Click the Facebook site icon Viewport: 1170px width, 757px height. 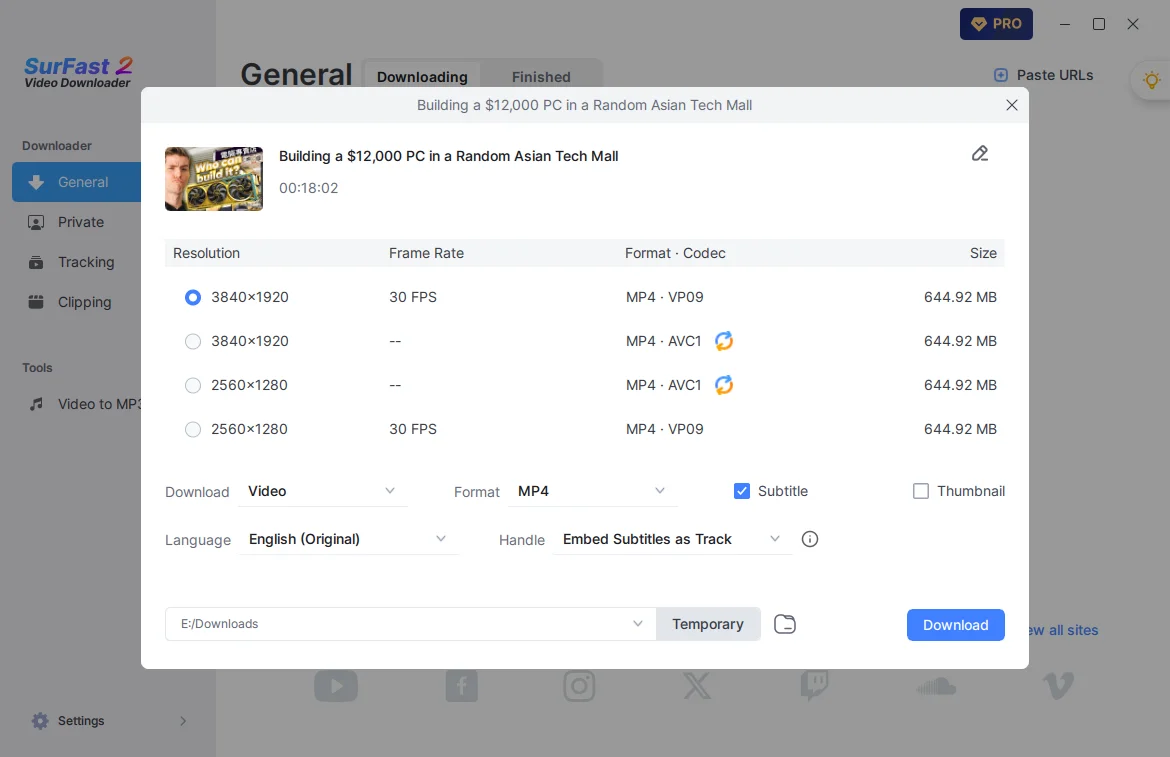click(462, 686)
